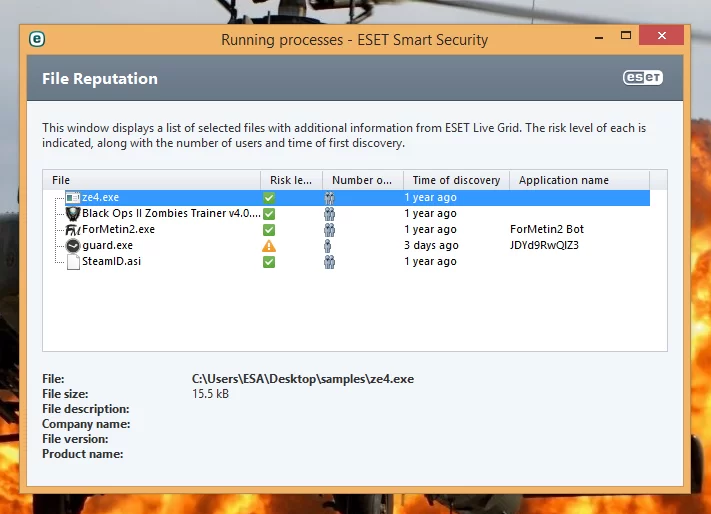Close the Running processes window
The height and width of the screenshot is (514, 711).
pos(662,35)
